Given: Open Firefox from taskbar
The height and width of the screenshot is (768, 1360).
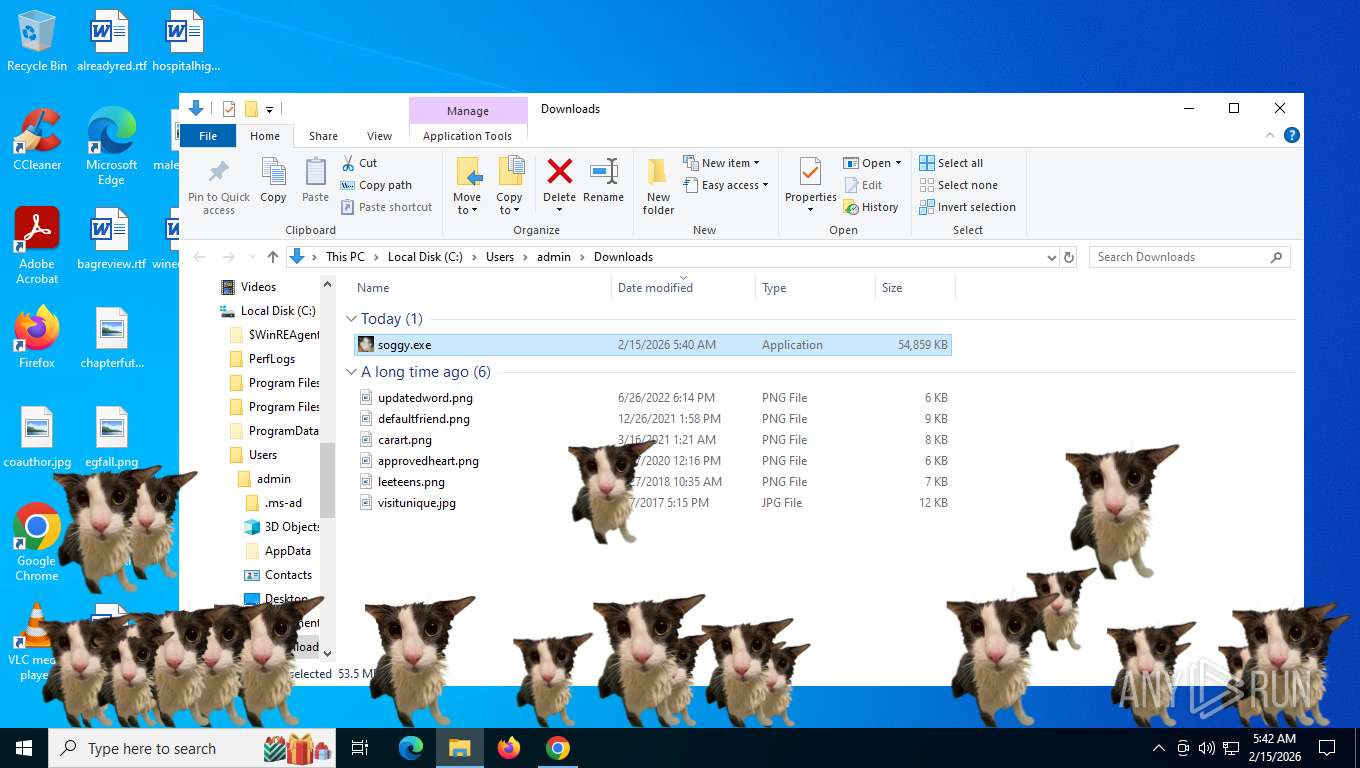Looking at the screenshot, I should tap(509, 748).
